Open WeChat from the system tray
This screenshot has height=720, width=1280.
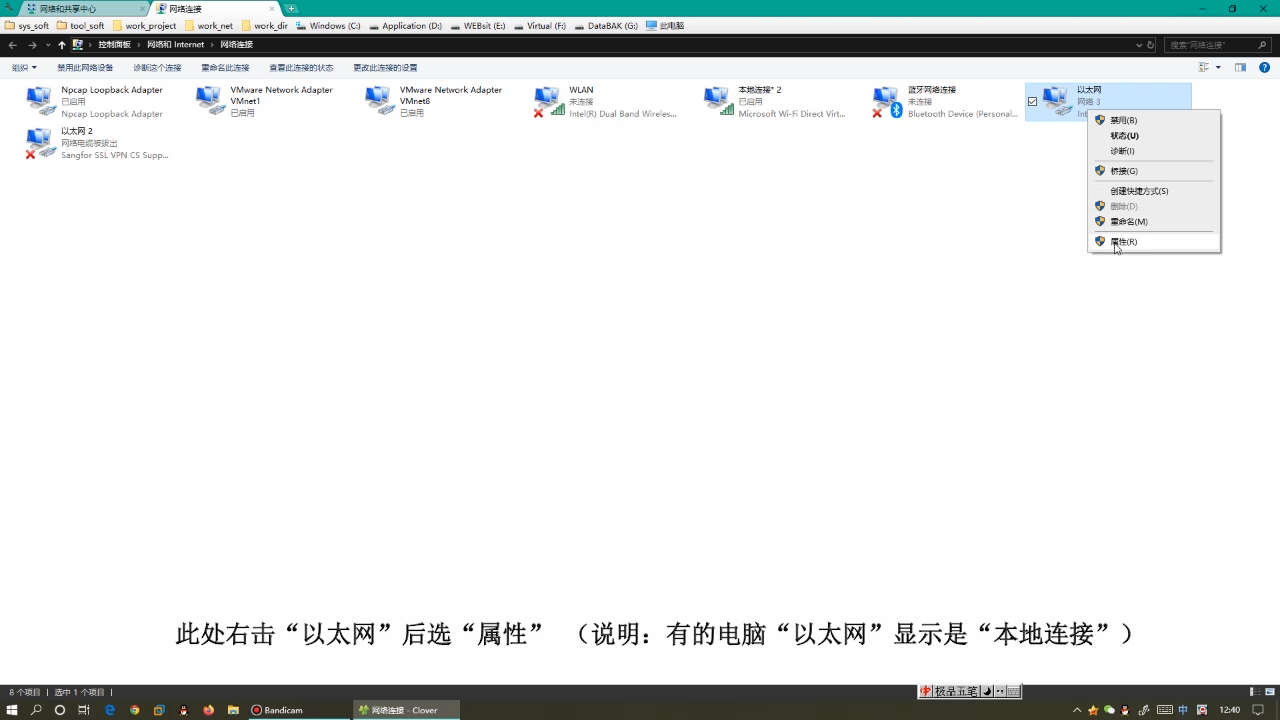1108,710
